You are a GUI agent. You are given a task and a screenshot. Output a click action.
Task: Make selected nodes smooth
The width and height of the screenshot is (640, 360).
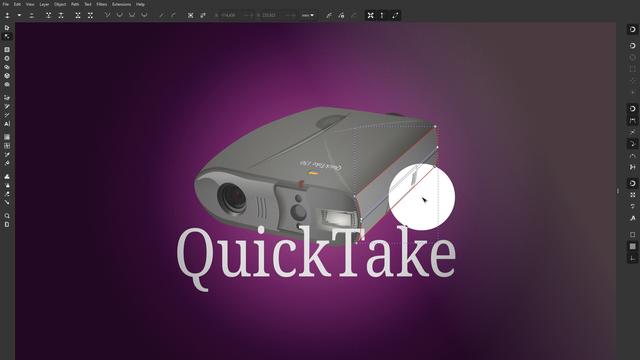(x=120, y=15)
